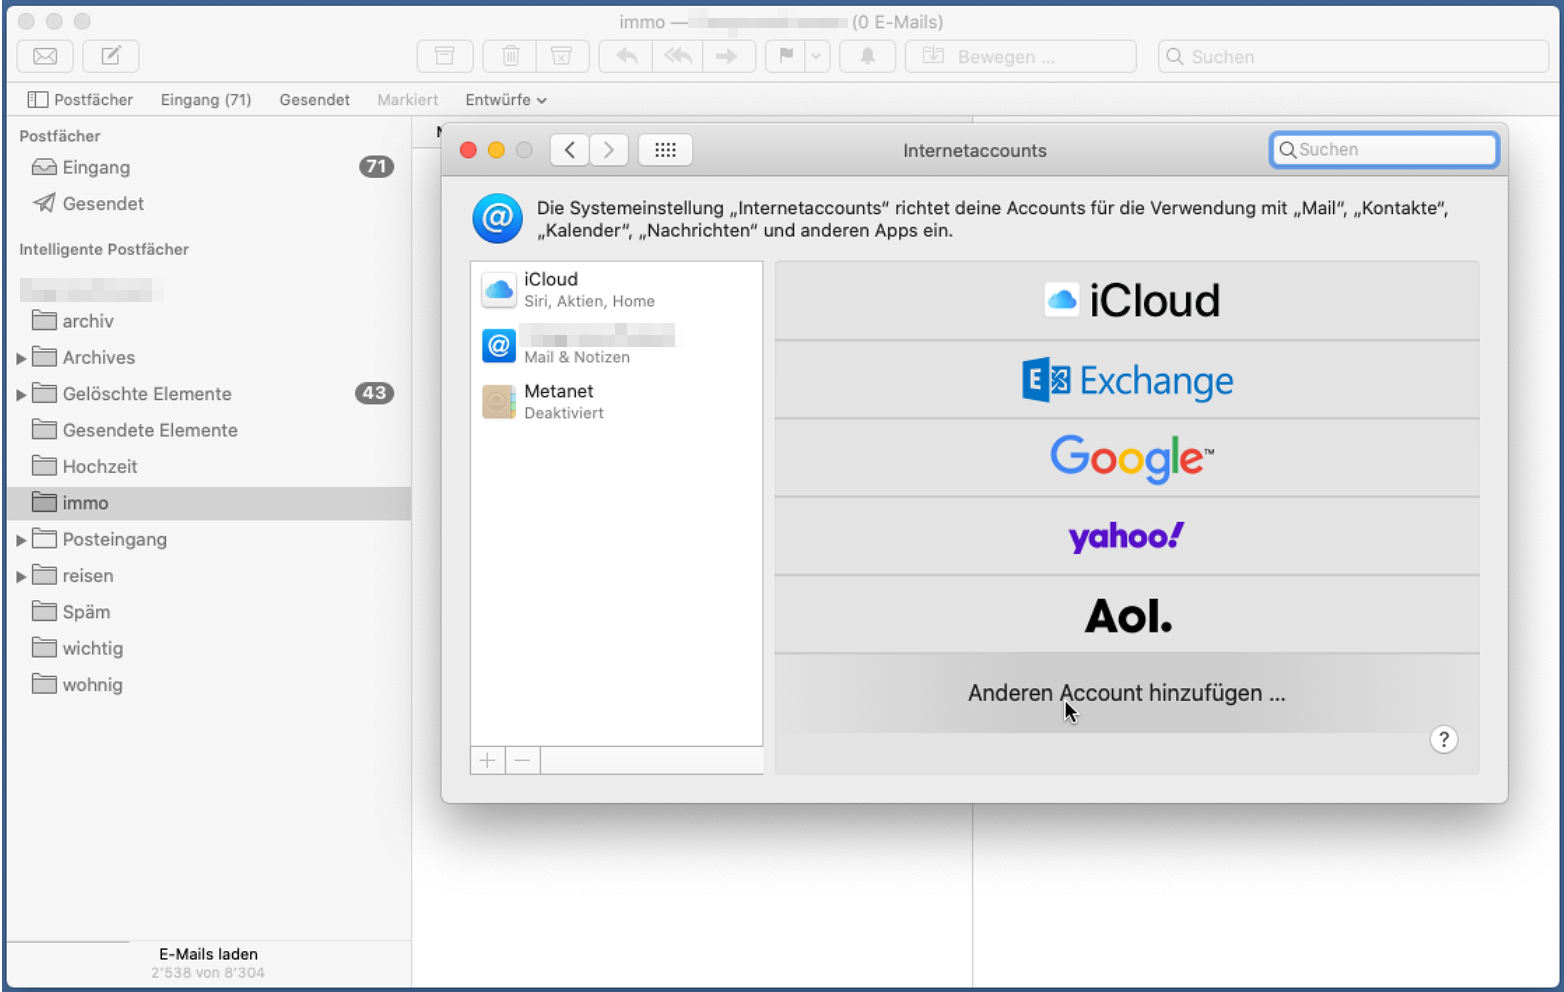Open the help question mark button
Image resolution: width=1564 pixels, height=992 pixels.
click(1443, 739)
